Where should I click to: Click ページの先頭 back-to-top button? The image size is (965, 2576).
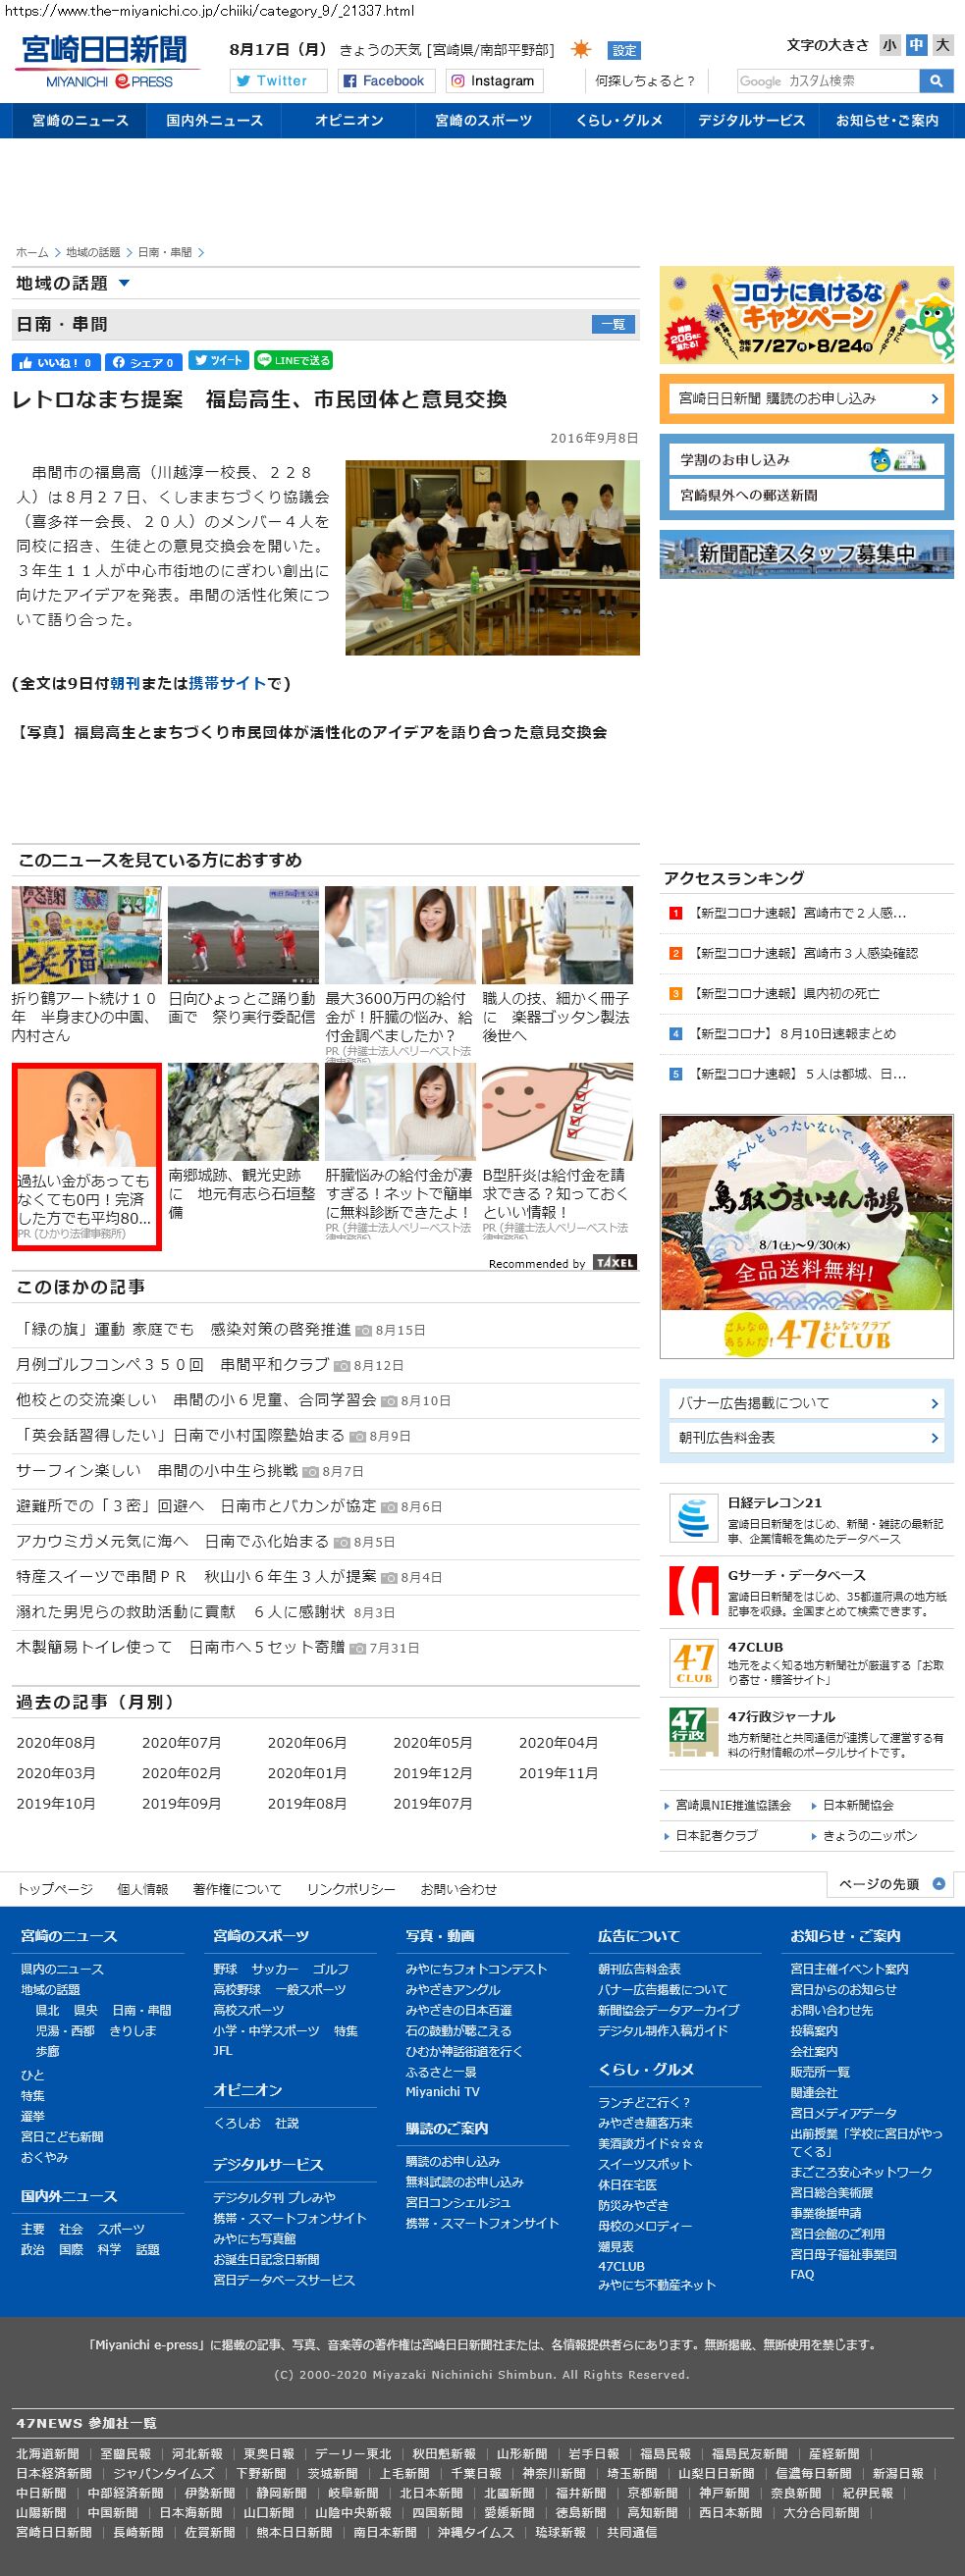pyautogui.click(x=891, y=1883)
